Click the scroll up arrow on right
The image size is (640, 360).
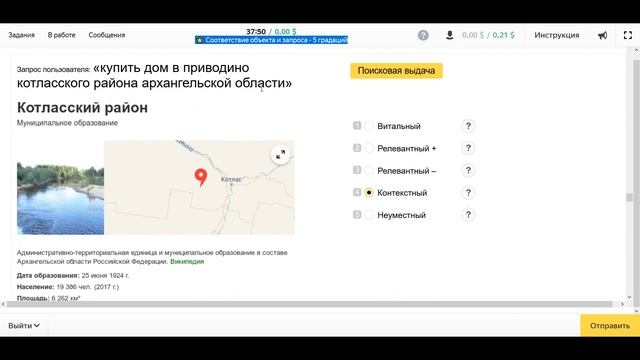(636, 51)
